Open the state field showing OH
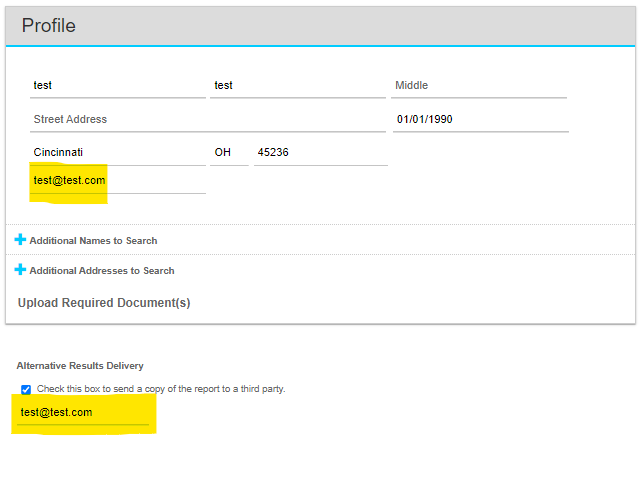 point(229,153)
